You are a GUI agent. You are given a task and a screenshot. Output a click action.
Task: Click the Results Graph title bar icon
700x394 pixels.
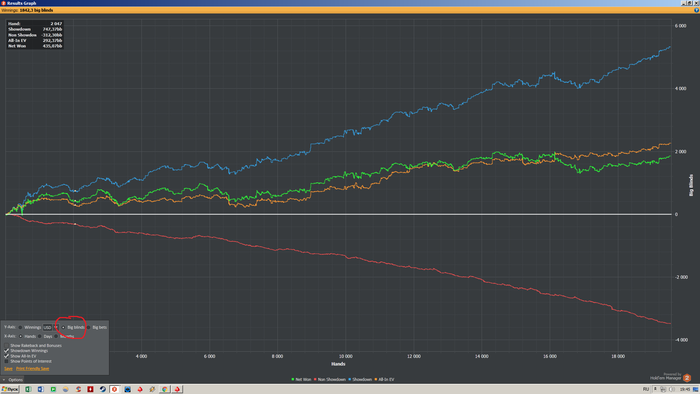pyautogui.click(x=3, y=3)
